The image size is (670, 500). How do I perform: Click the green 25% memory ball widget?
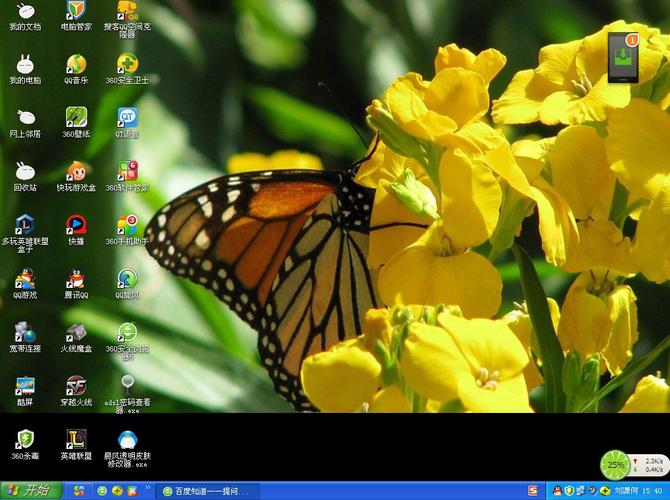click(615, 464)
